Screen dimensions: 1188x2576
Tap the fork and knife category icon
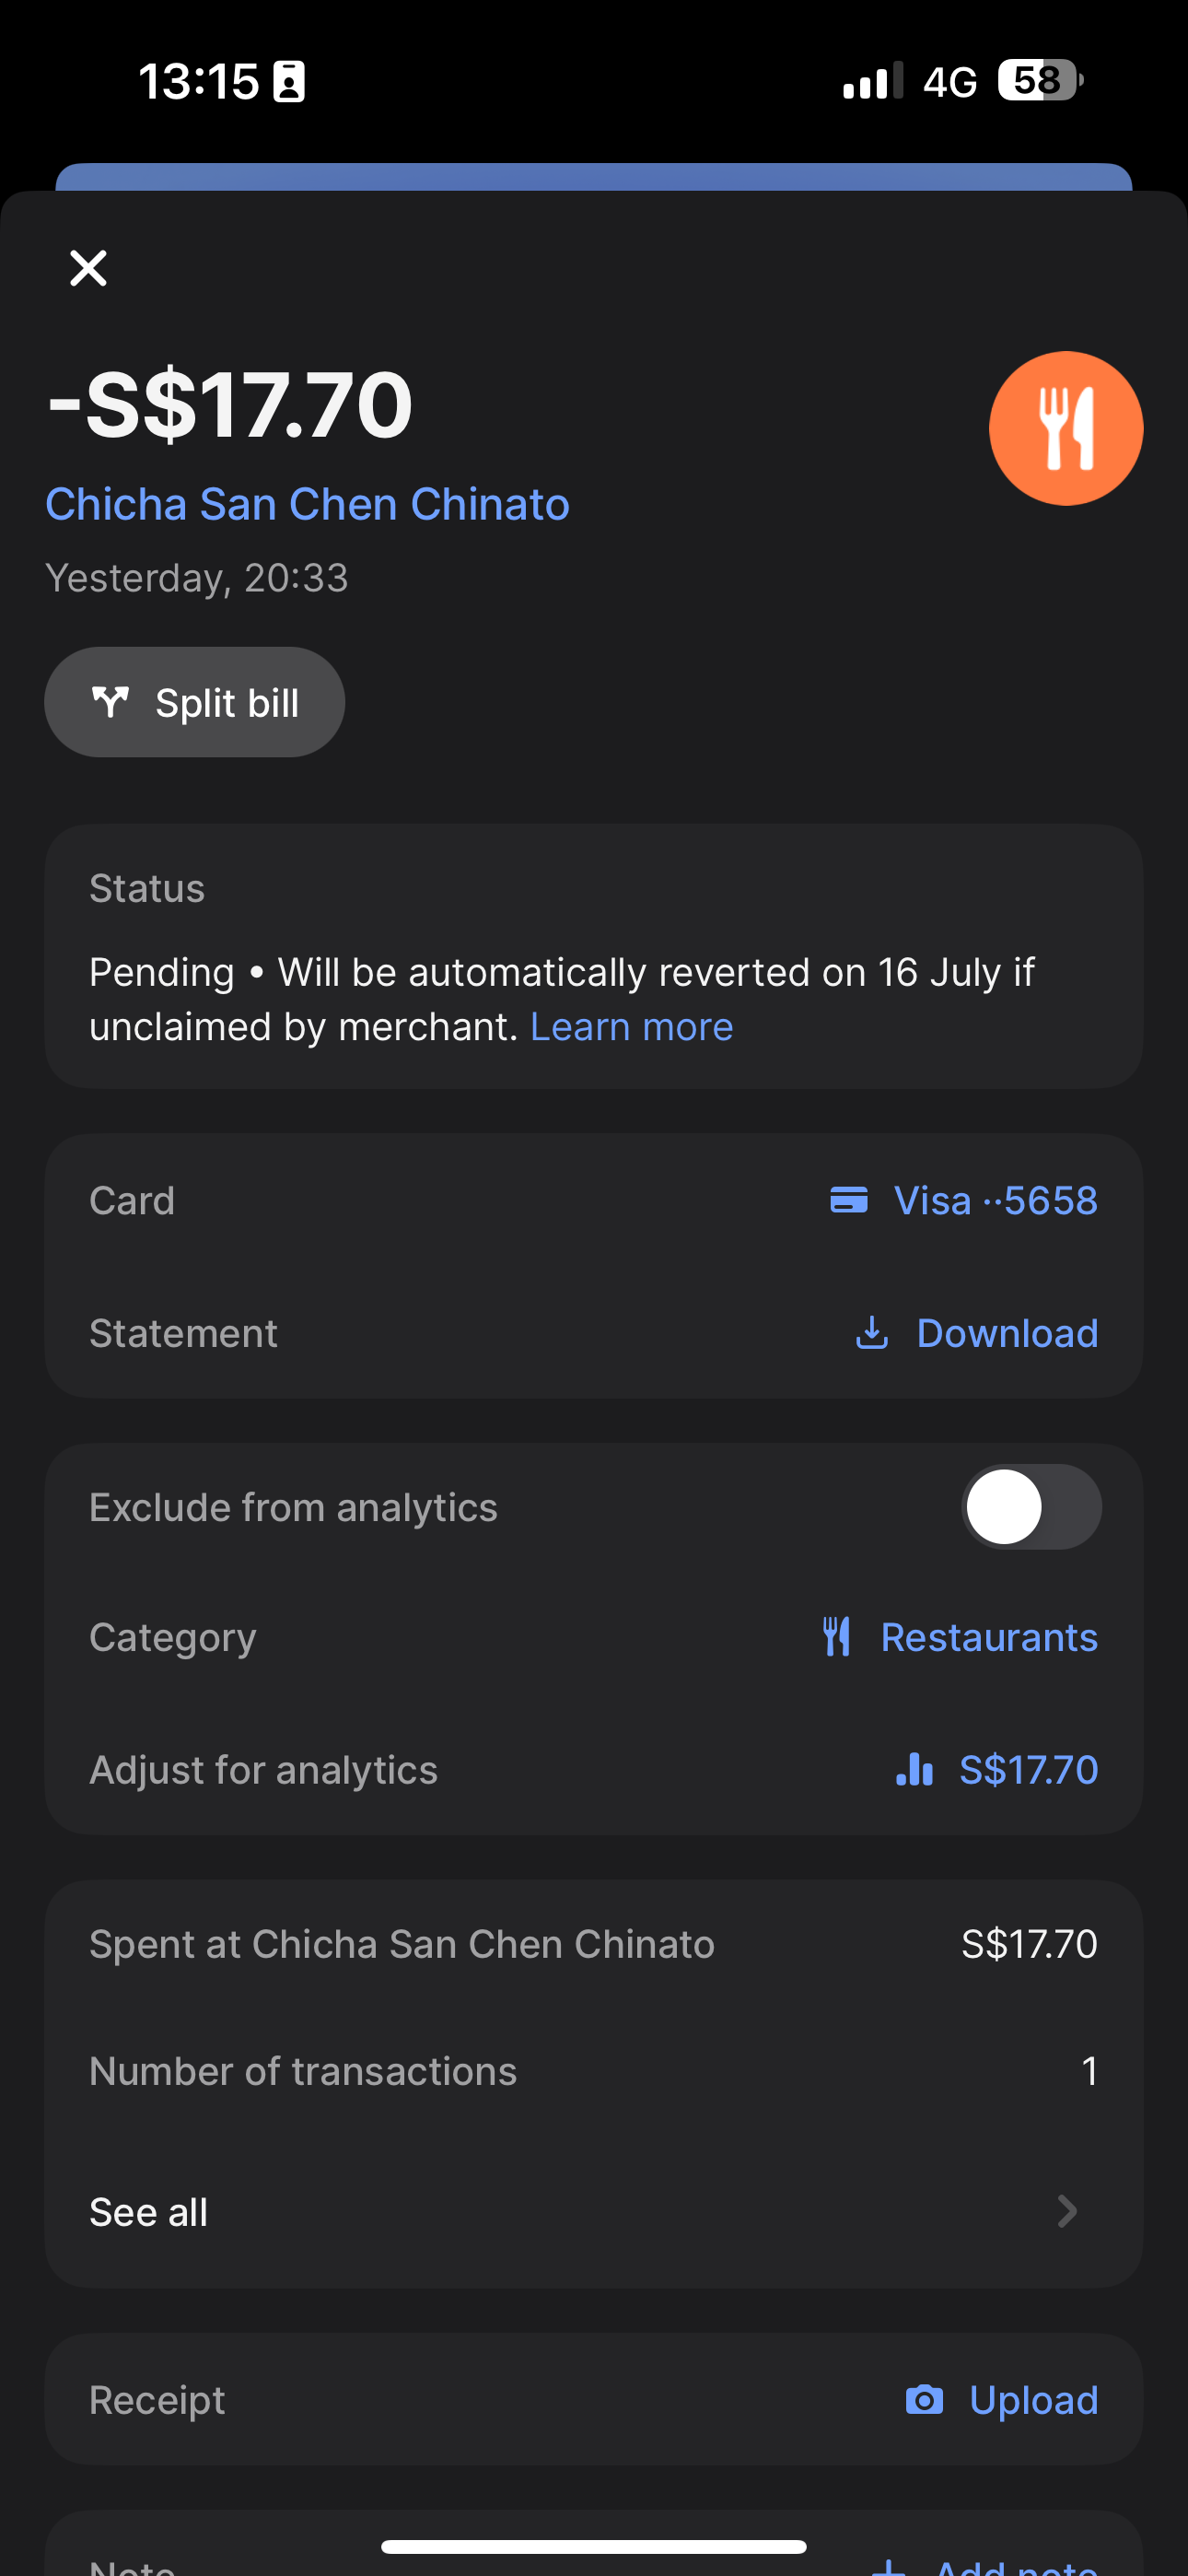click(x=837, y=1637)
